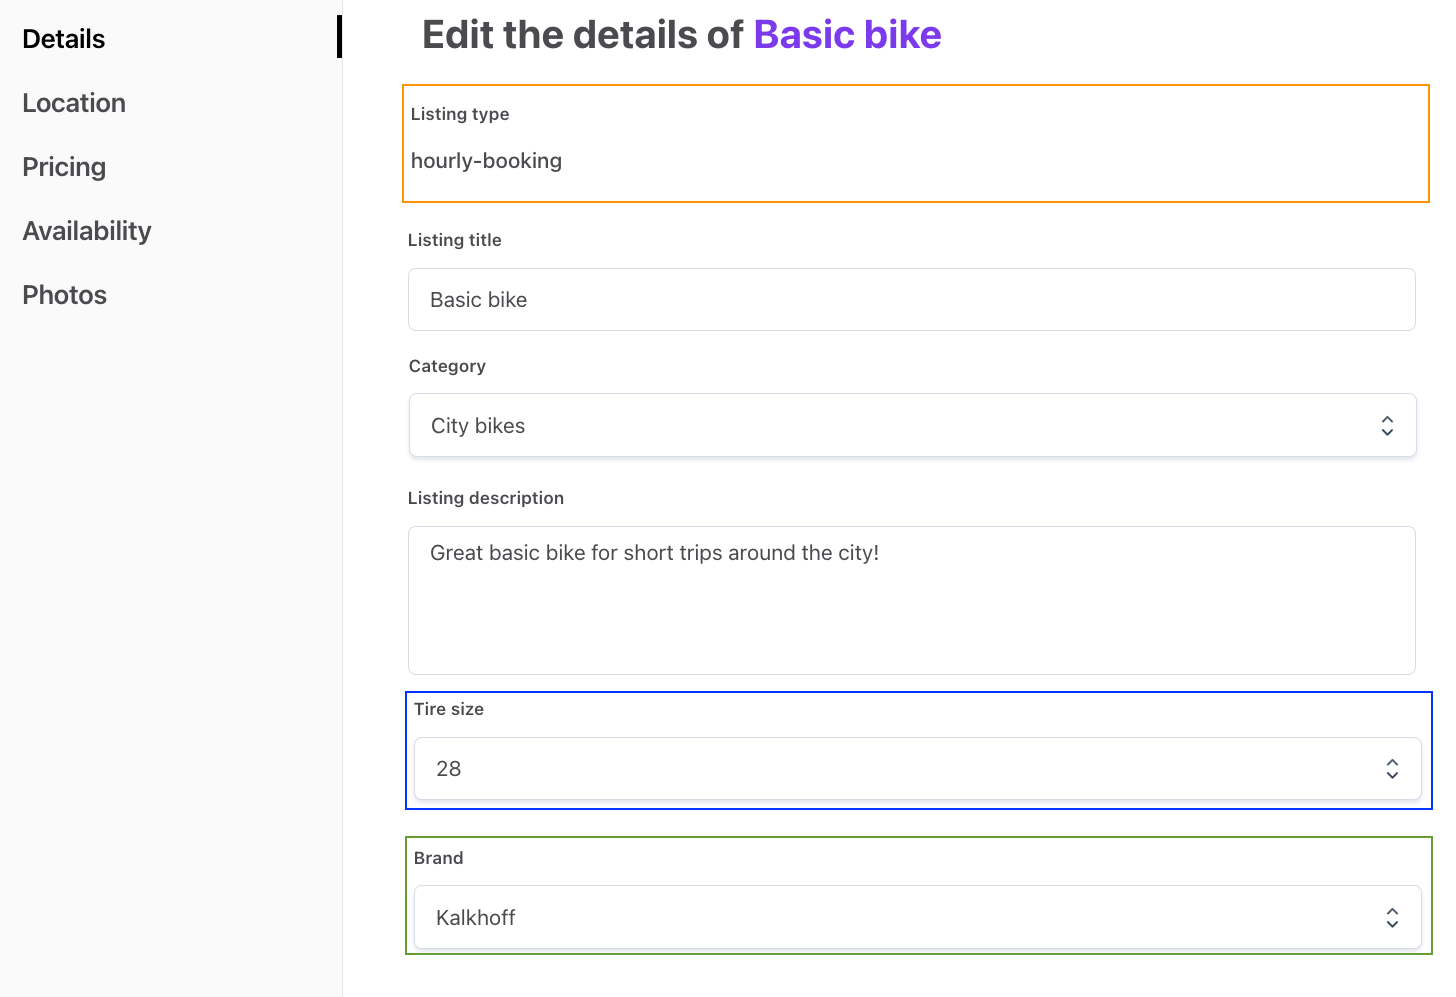The image size is (1456, 997).
Task: Click the Brand chevron icon
Action: coord(1392,917)
